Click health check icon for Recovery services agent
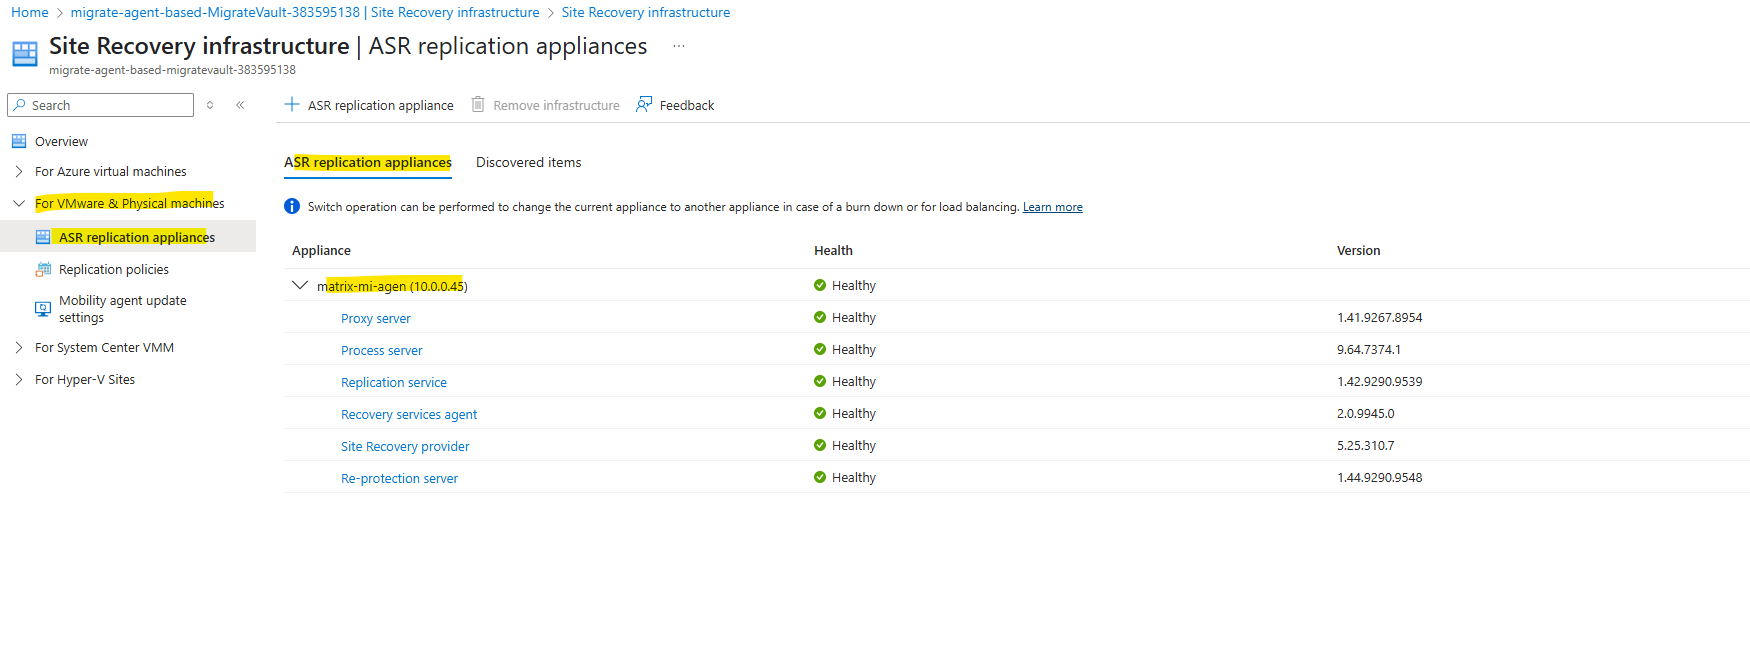The image size is (1750, 655). (x=820, y=413)
